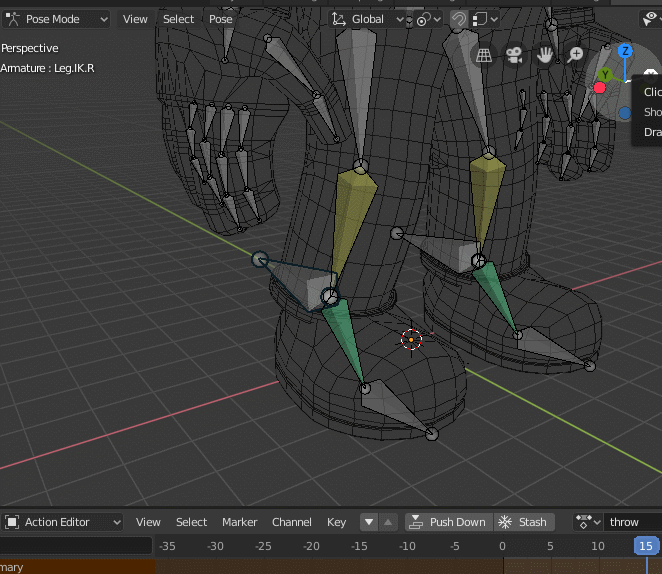Click the current frame 15 marker
The height and width of the screenshot is (574, 662).
[x=646, y=546]
